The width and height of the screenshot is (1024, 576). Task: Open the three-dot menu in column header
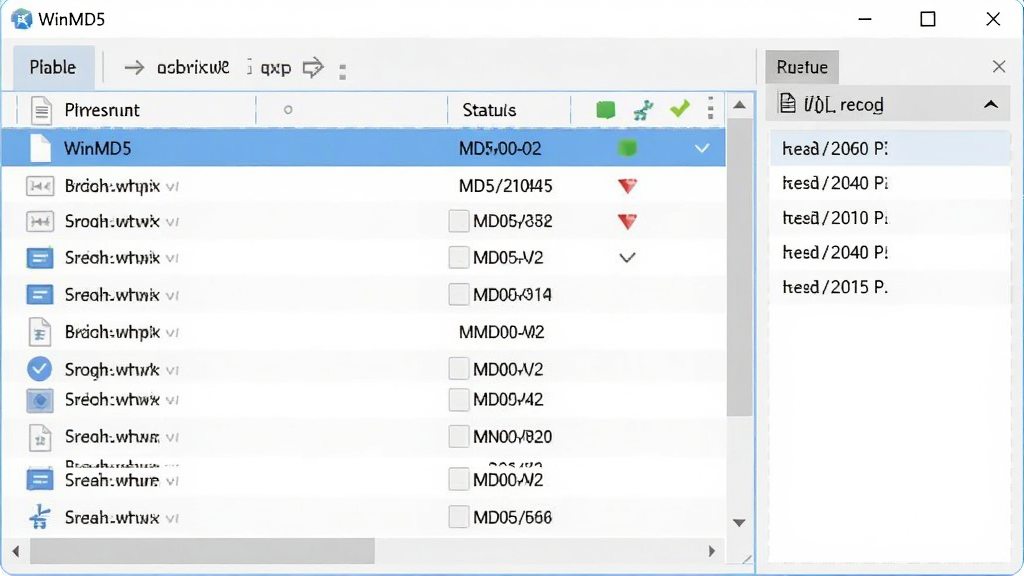[x=711, y=108]
